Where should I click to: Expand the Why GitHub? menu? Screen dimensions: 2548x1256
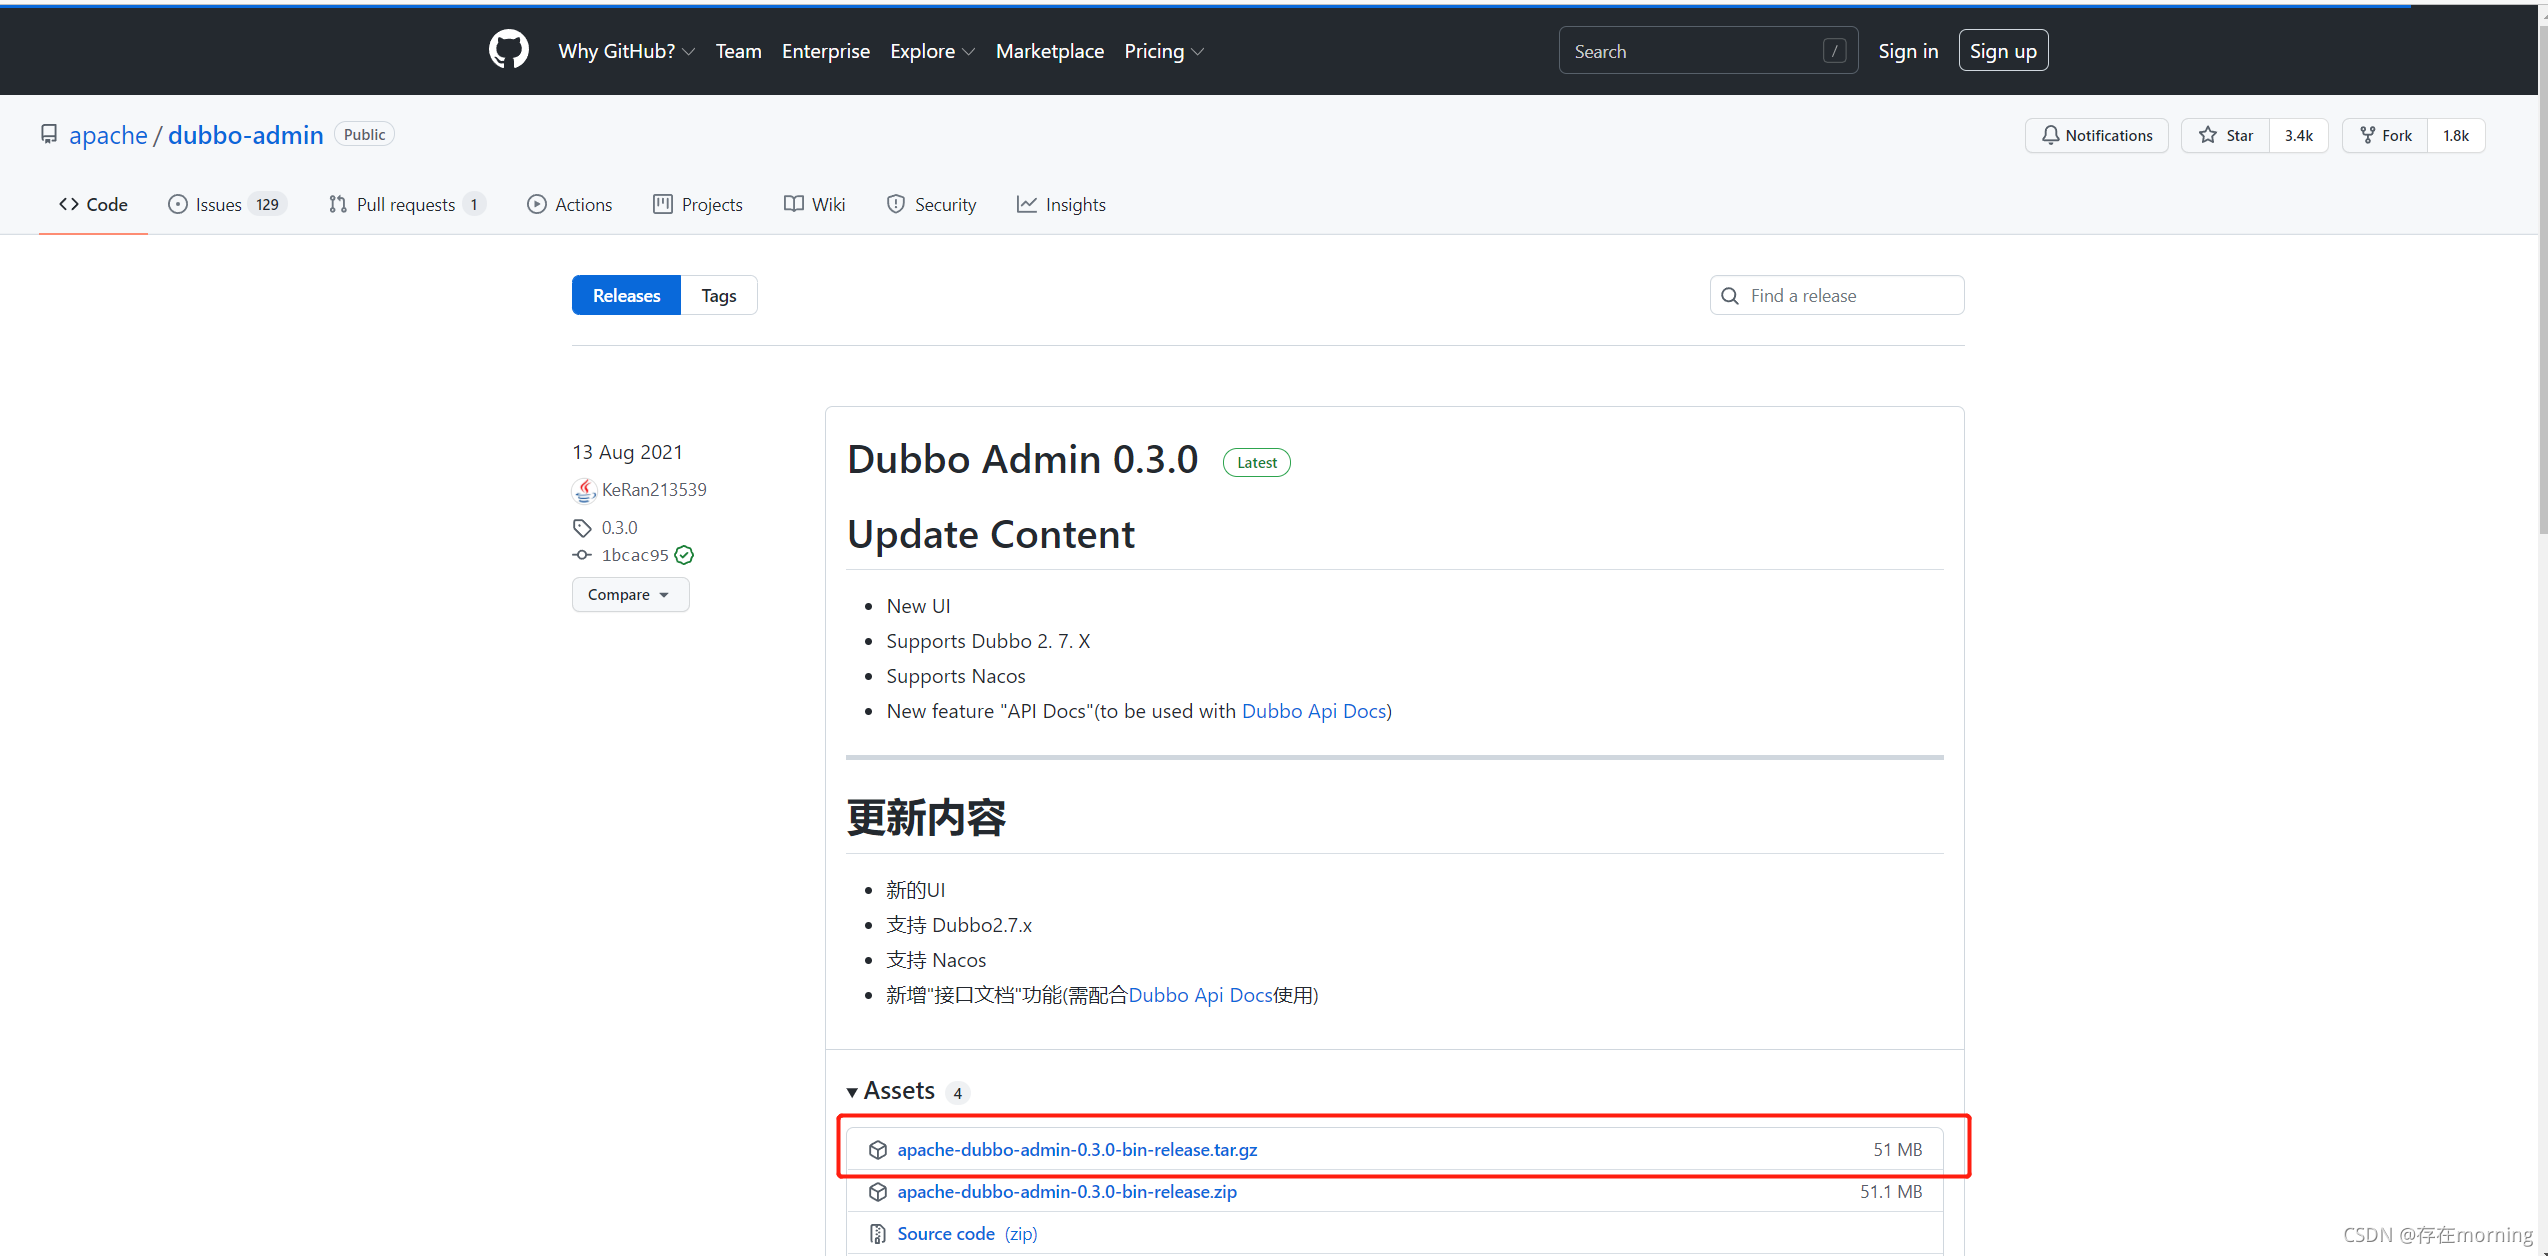pyautogui.click(x=626, y=51)
